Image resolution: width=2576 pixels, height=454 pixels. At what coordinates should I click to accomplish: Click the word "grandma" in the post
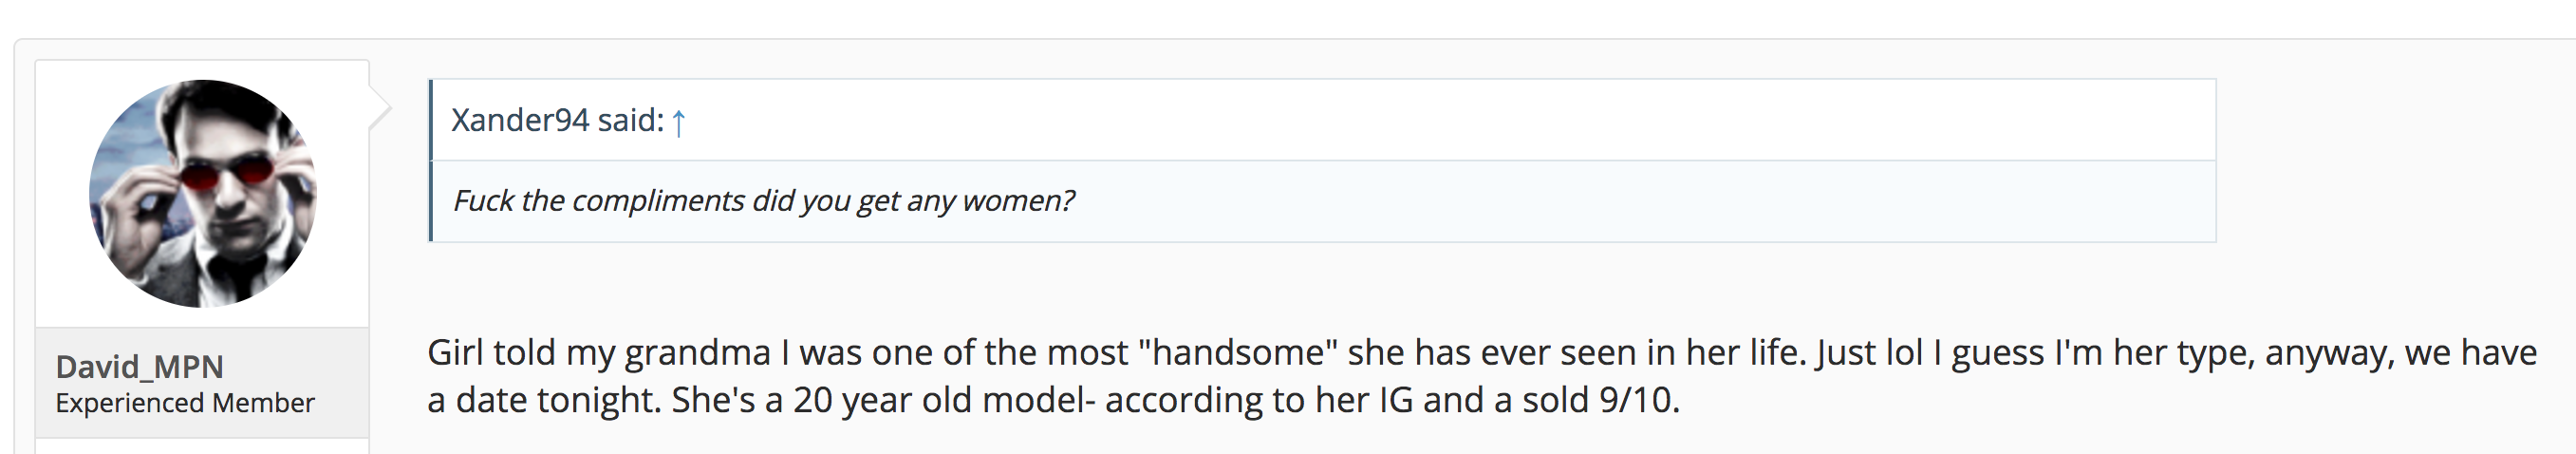coord(697,353)
